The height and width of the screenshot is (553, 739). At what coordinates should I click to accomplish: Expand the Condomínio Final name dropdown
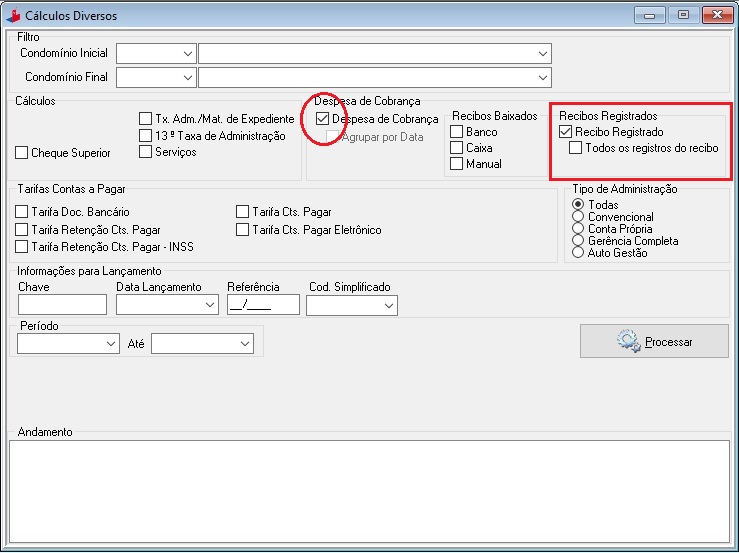[543, 77]
